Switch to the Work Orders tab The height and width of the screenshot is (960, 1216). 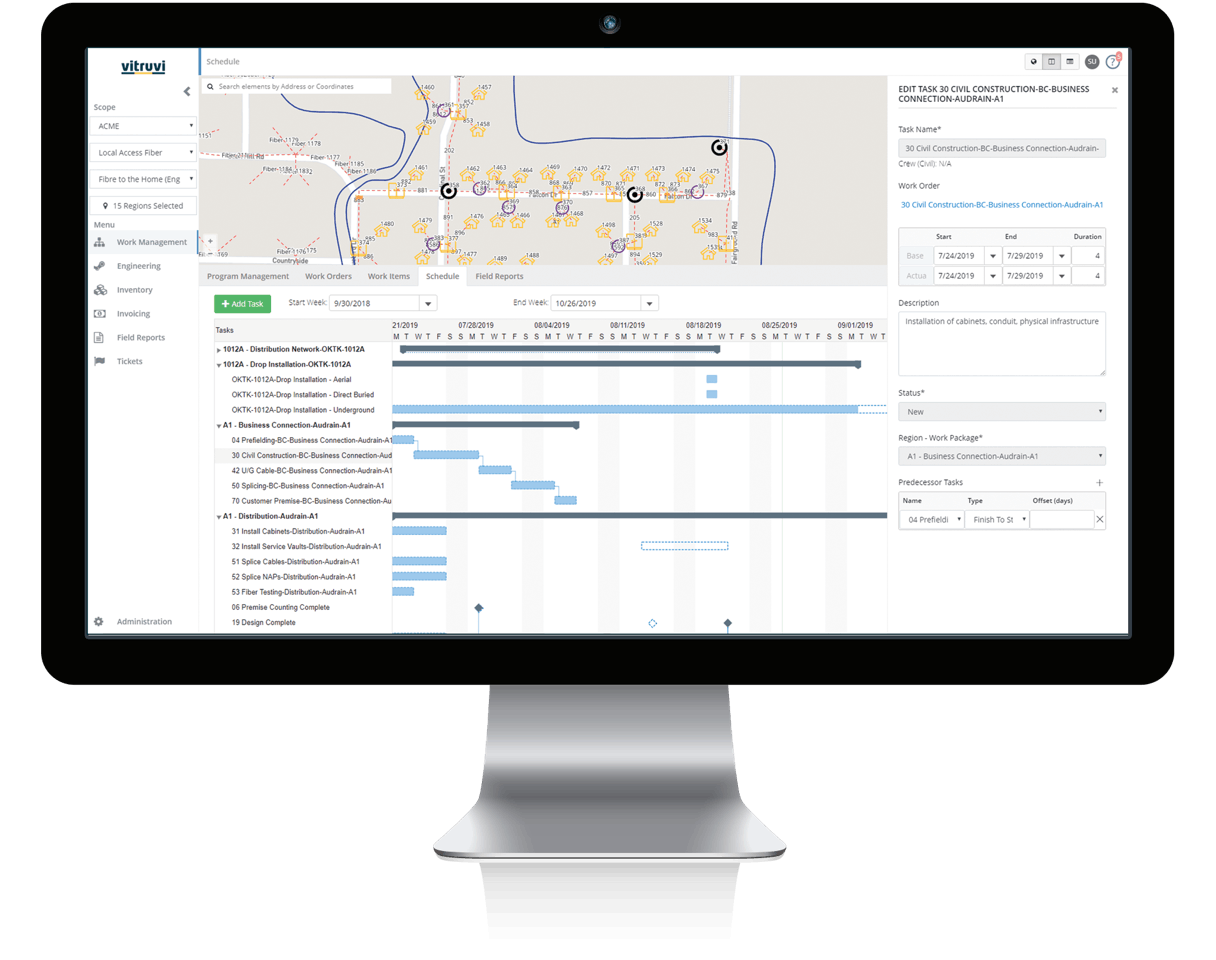click(328, 276)
